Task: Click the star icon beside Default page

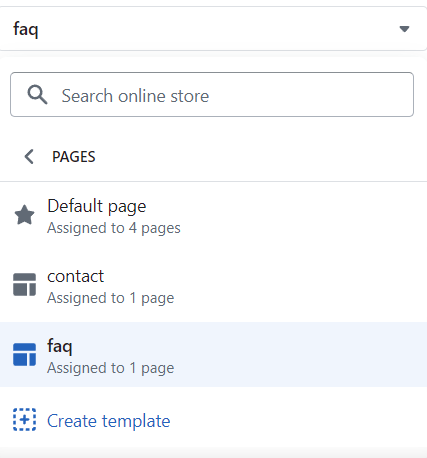Action: (x=24, y=215)
